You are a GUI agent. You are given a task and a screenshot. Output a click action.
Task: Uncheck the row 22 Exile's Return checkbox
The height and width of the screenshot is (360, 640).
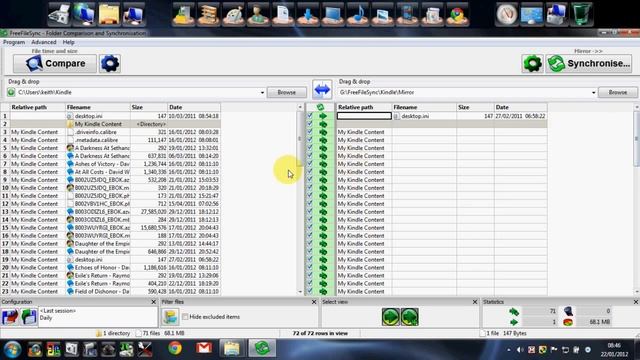tap(310, 283)
